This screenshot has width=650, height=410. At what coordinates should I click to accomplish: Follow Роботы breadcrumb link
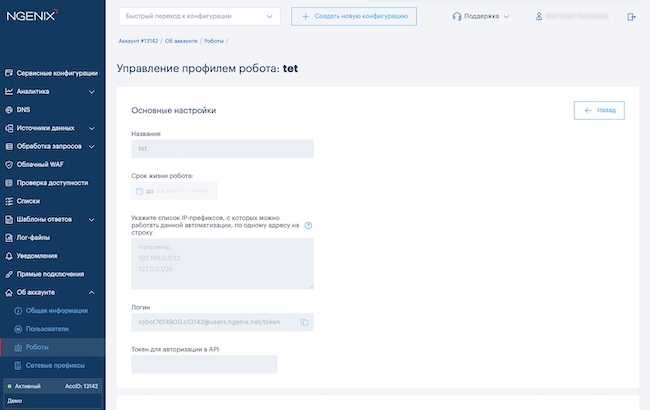(214, 41)
